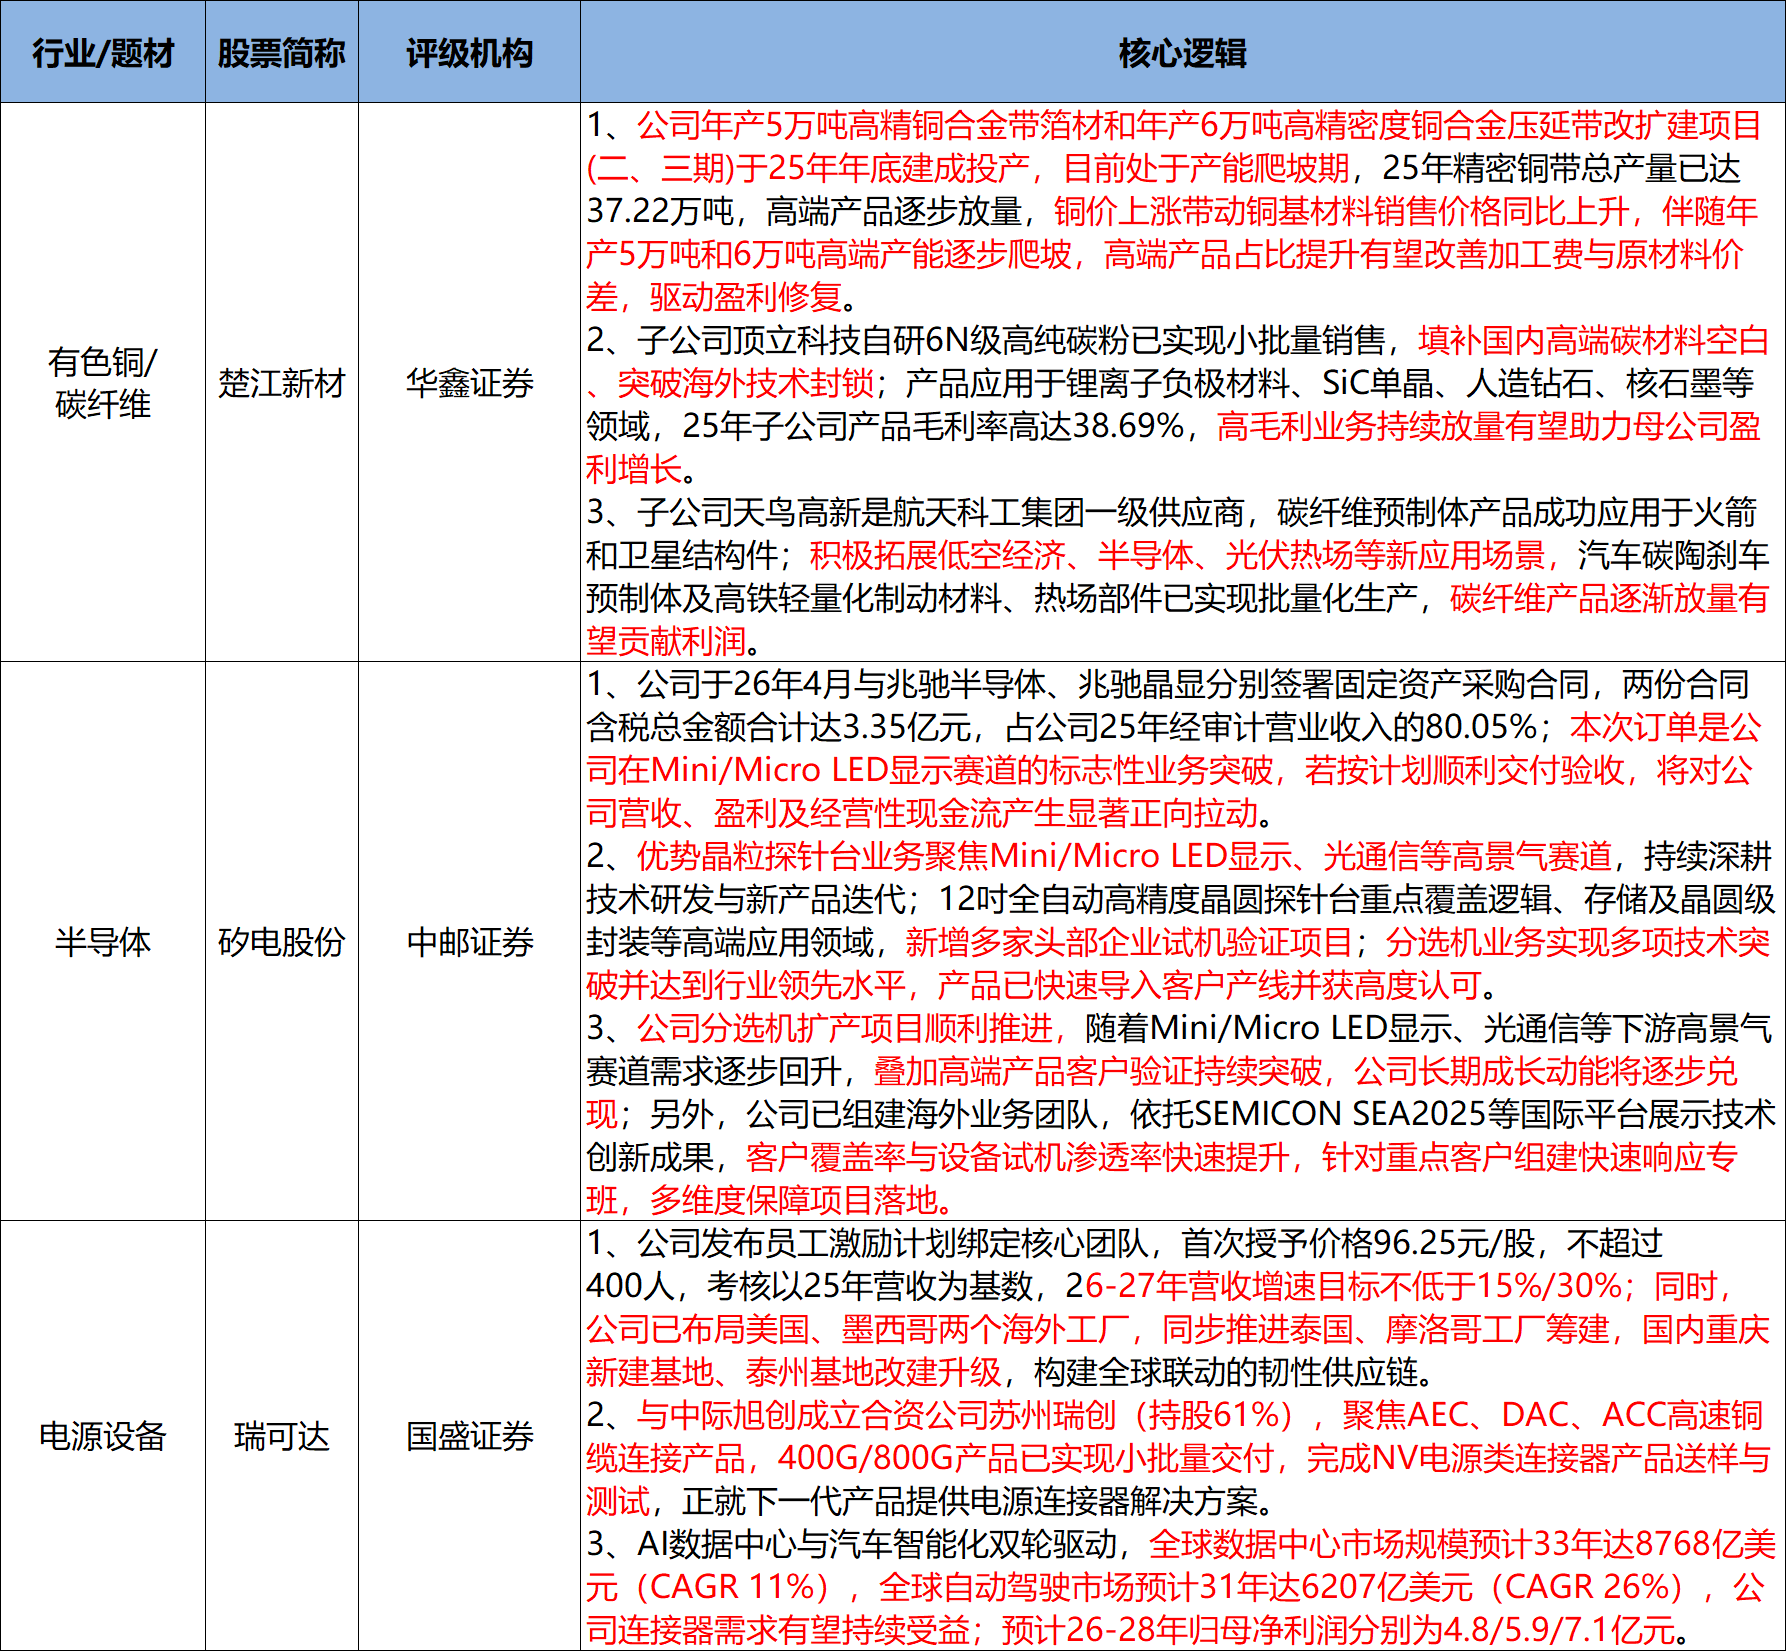Click the red text 公司分选机扩产项目顺利推进

point(846,1028)
